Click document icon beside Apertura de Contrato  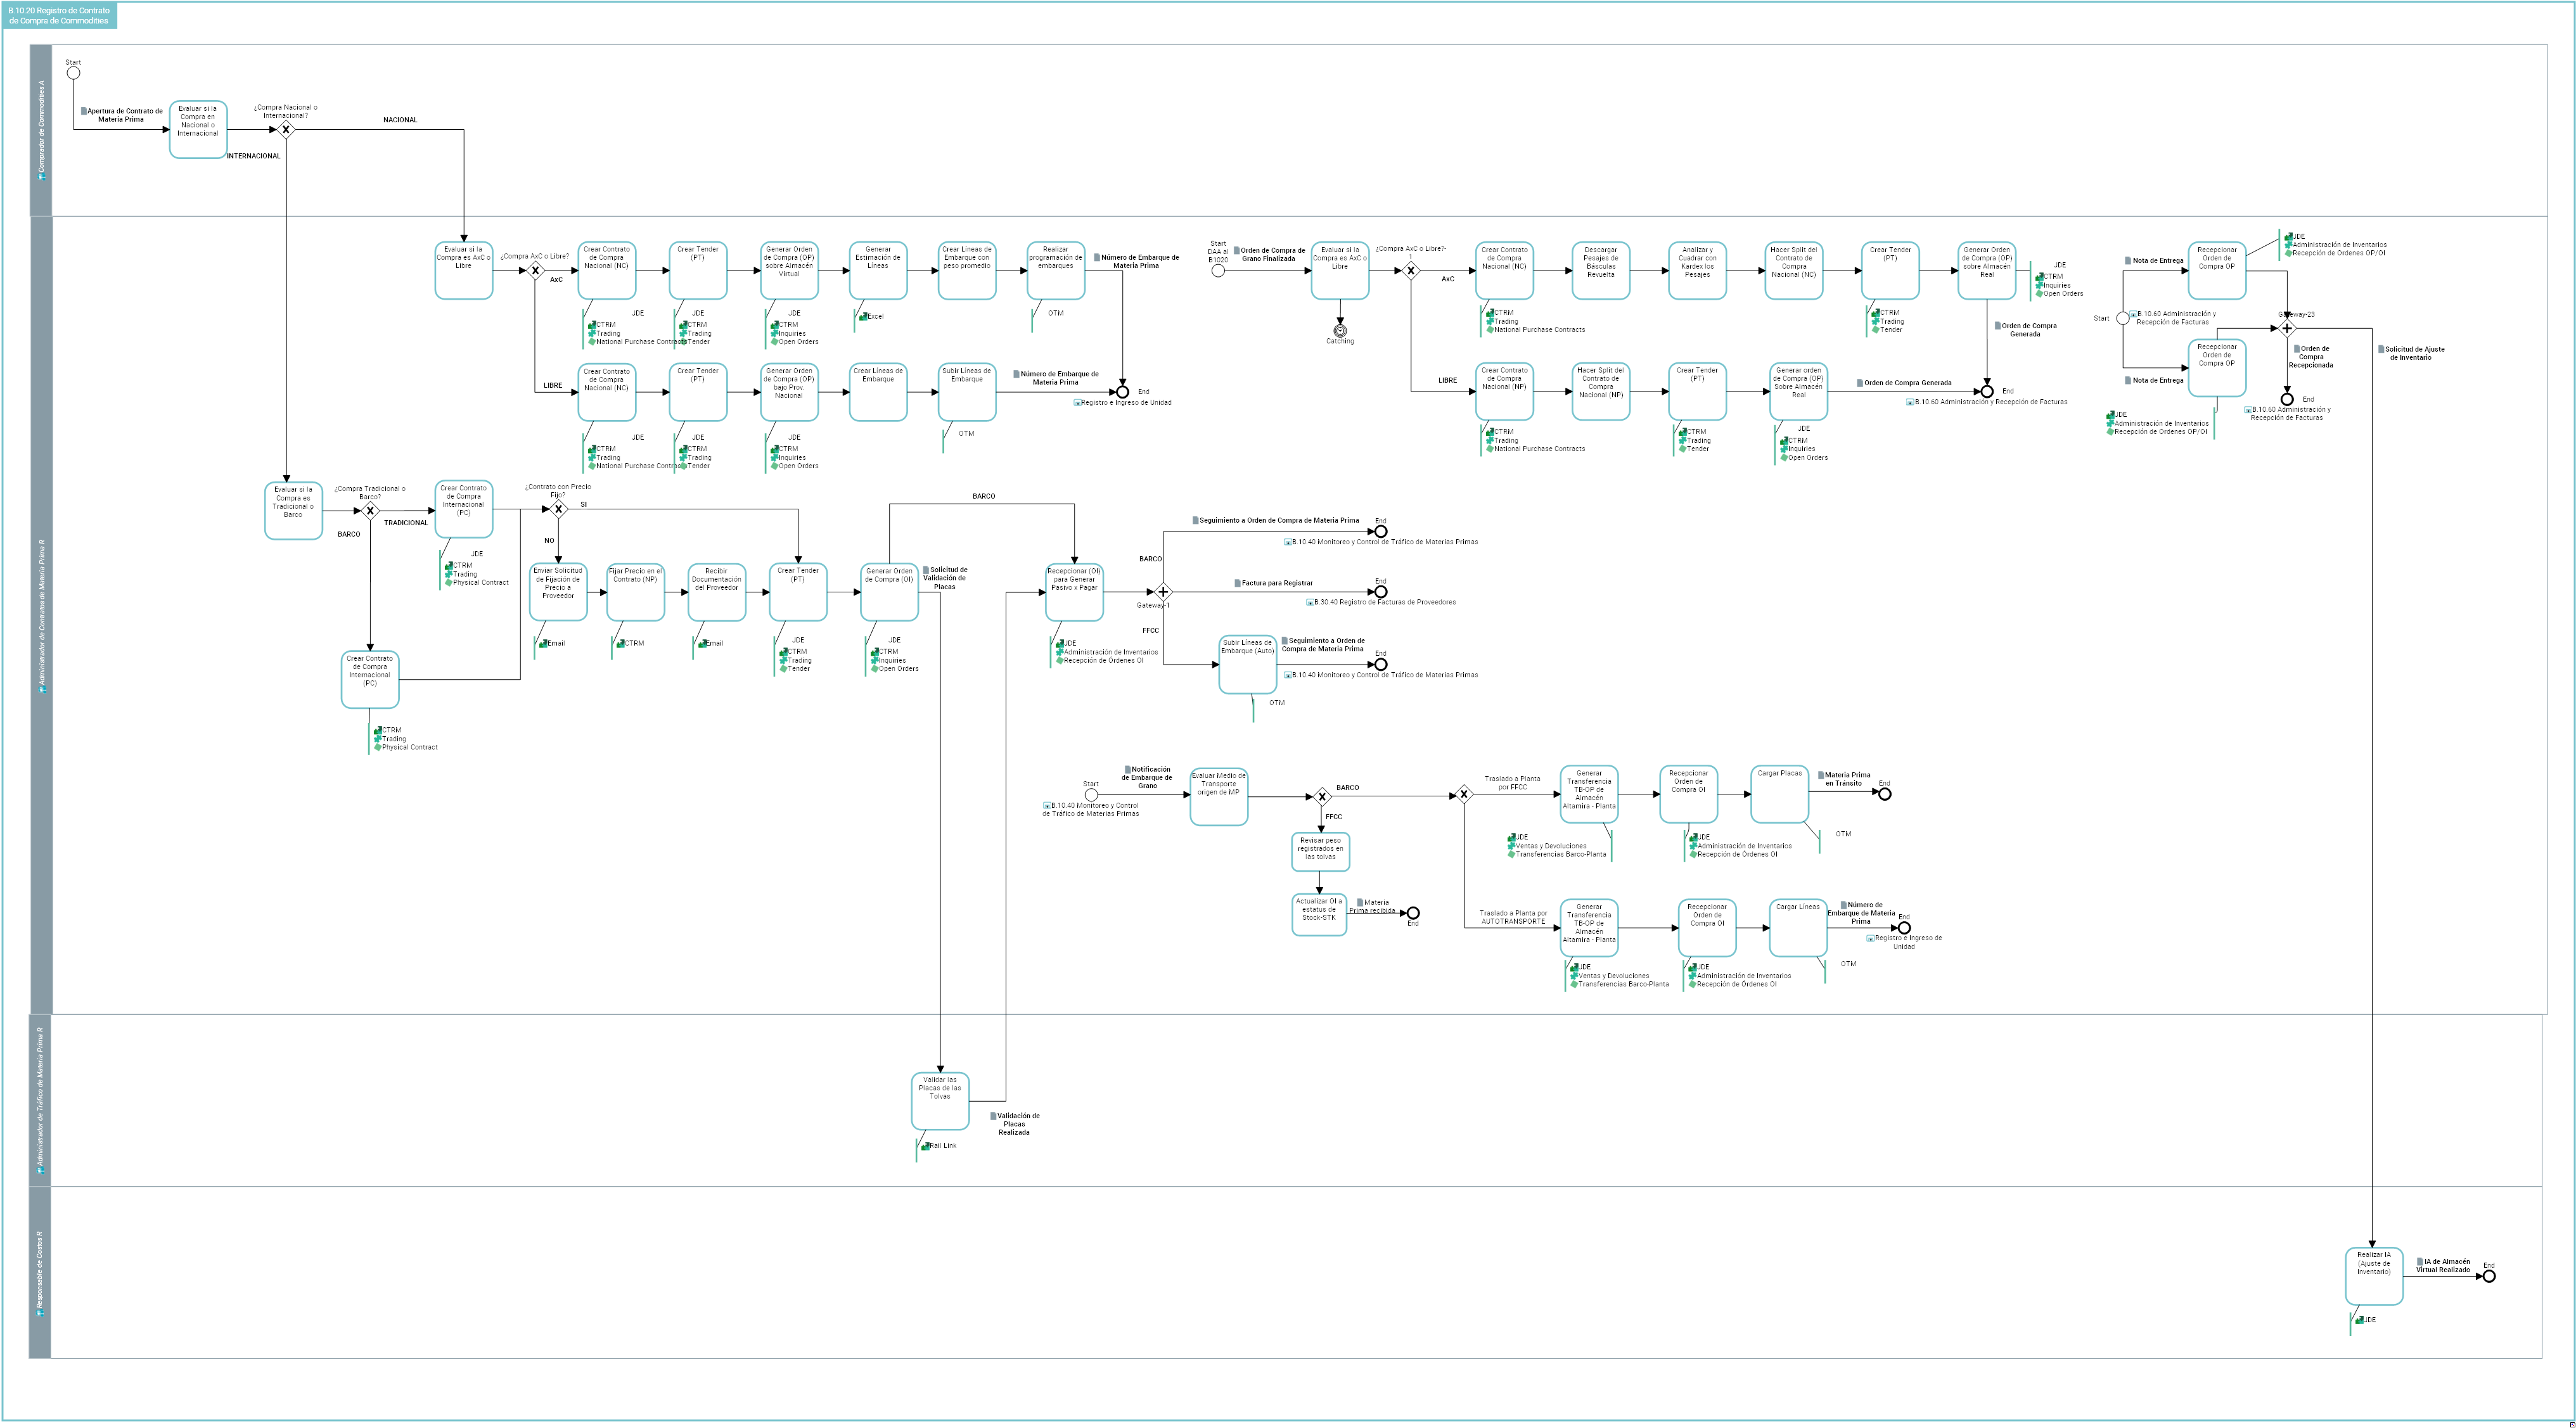click(84, 111)
